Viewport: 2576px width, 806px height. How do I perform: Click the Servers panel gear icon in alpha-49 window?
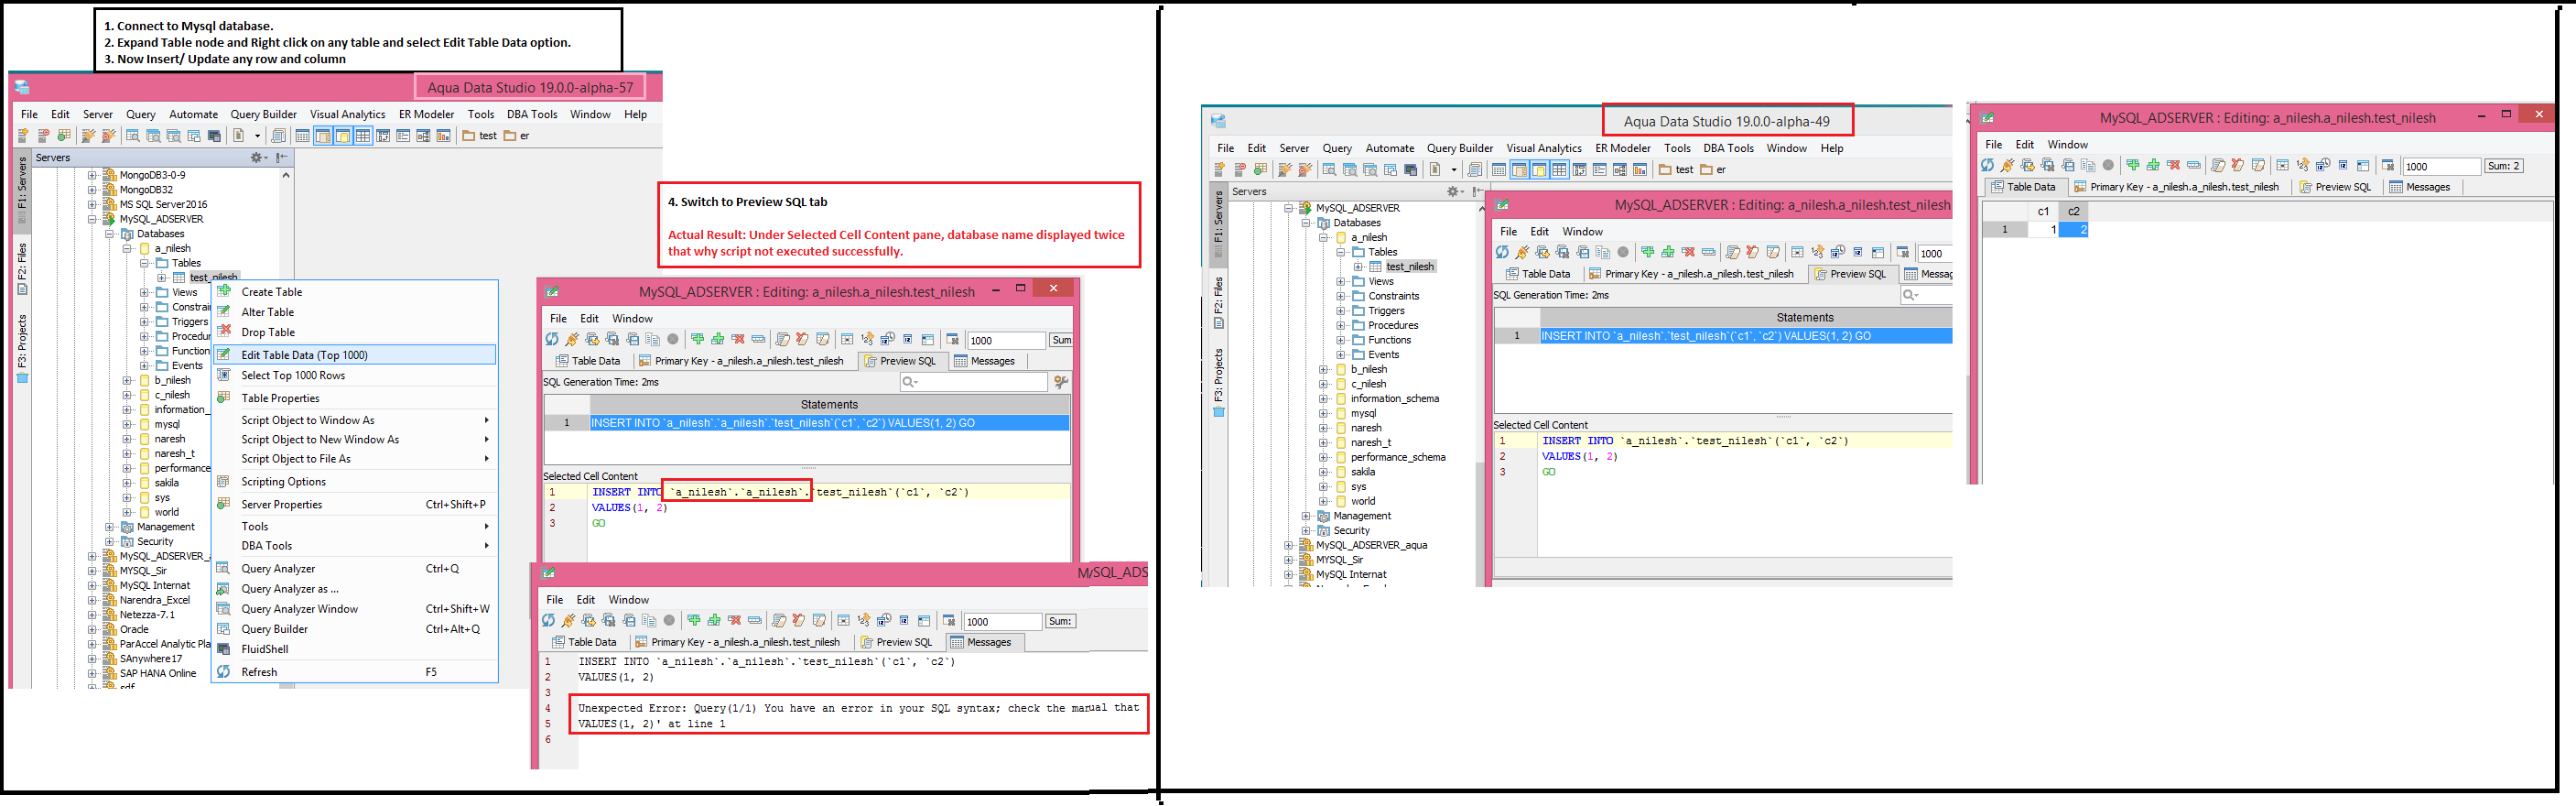(1453, 192)
